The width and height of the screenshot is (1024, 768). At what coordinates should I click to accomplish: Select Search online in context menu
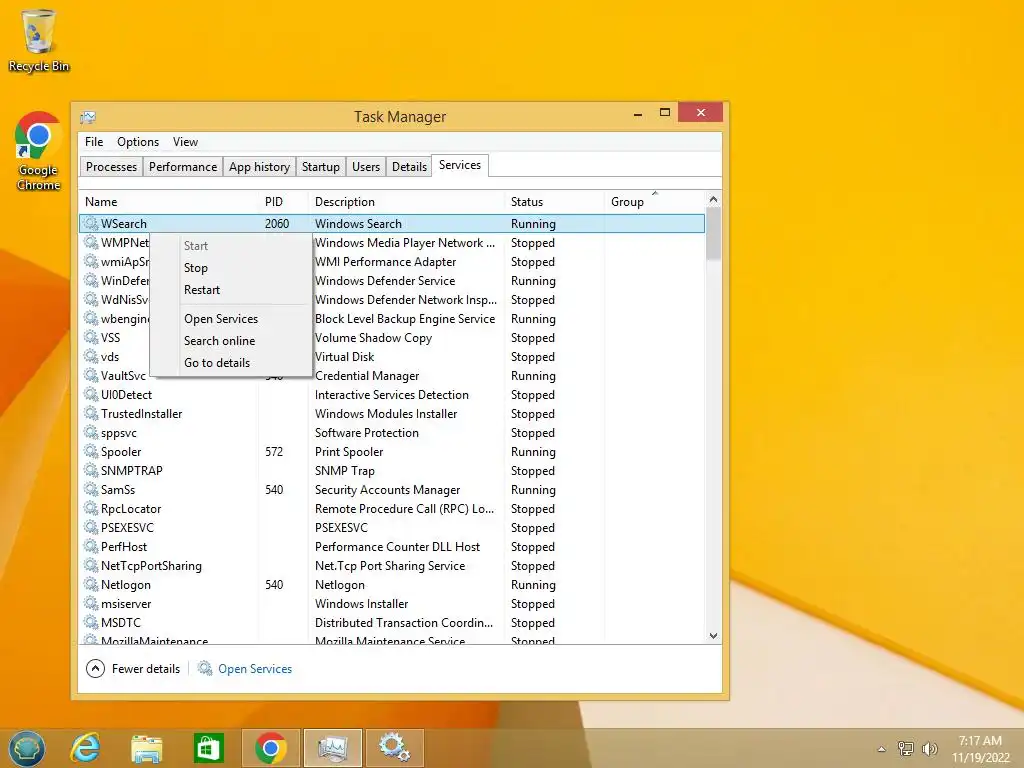click(231, 341)
